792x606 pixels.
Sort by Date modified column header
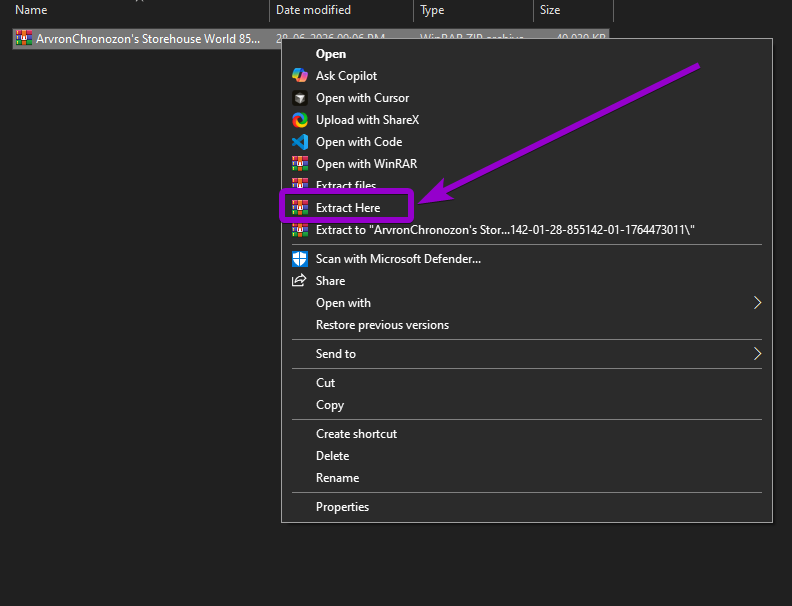tap(313, 10)
